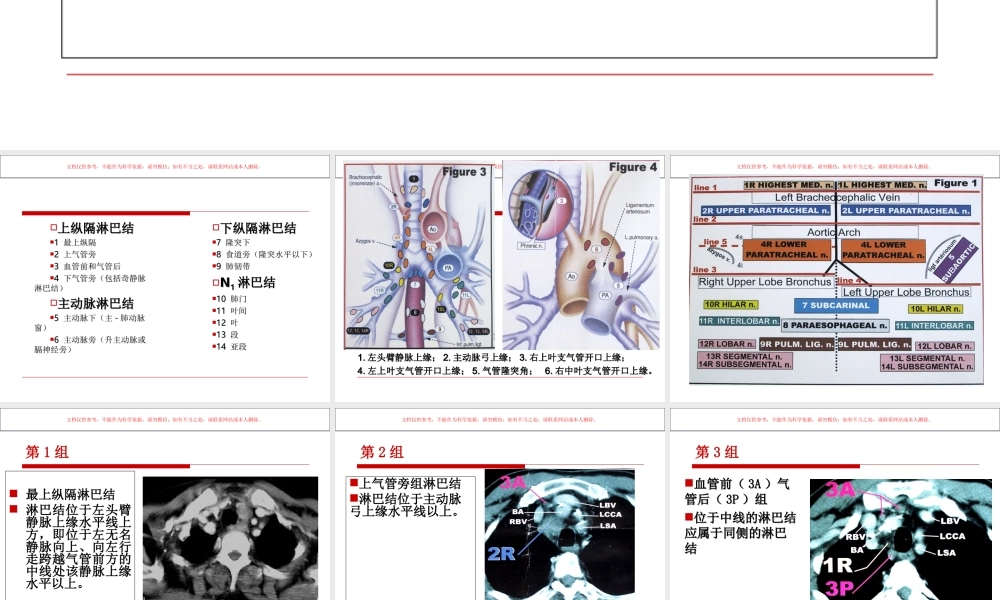Click the caption line starting 4. 左上叶支气管开口上缘
The width and height of the screenshot is (1000, 600).
505,371
